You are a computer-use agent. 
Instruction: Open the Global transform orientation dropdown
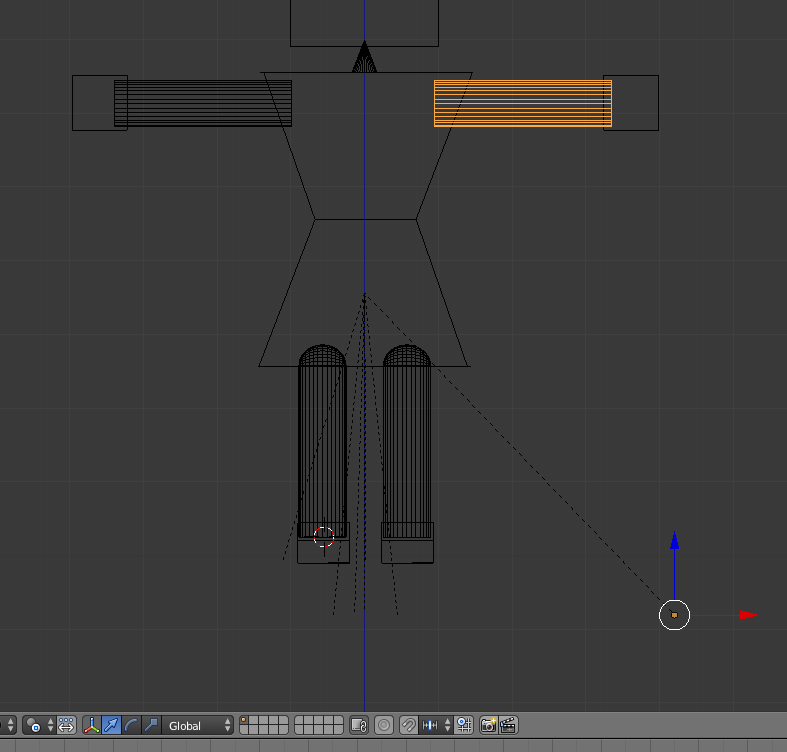coord(199,725)
